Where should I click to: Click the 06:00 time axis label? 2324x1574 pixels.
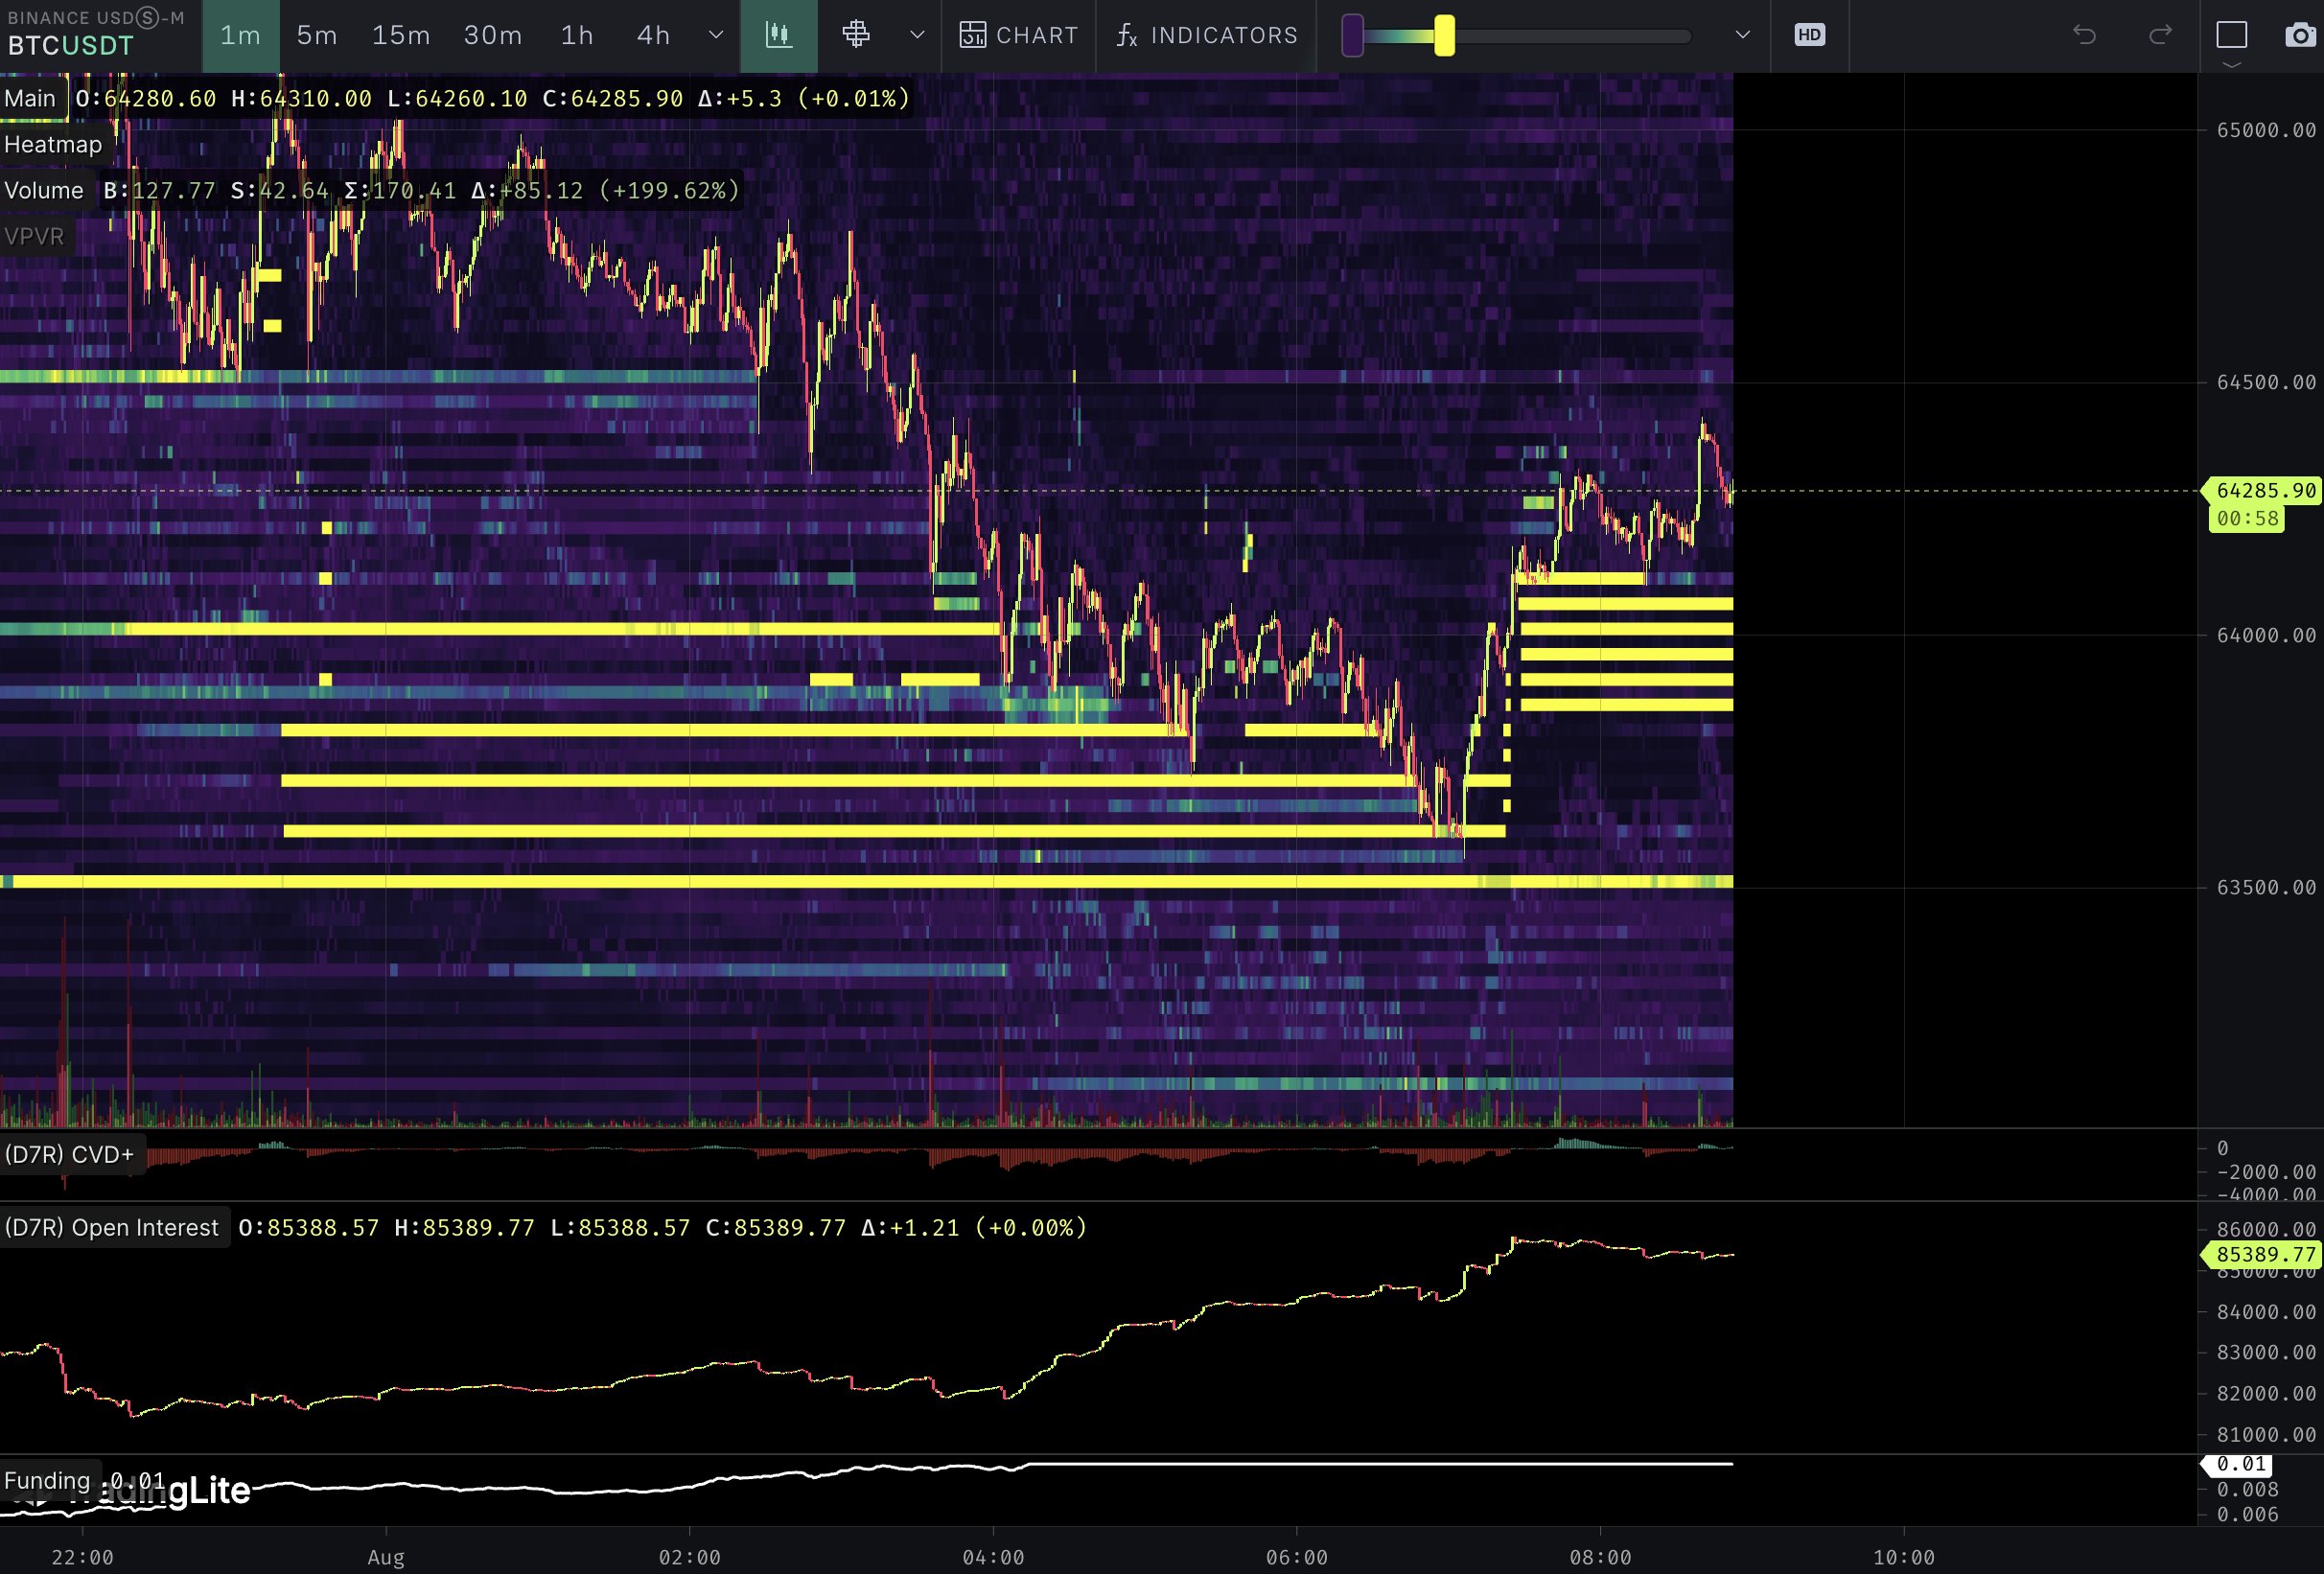[1297, 1557]
